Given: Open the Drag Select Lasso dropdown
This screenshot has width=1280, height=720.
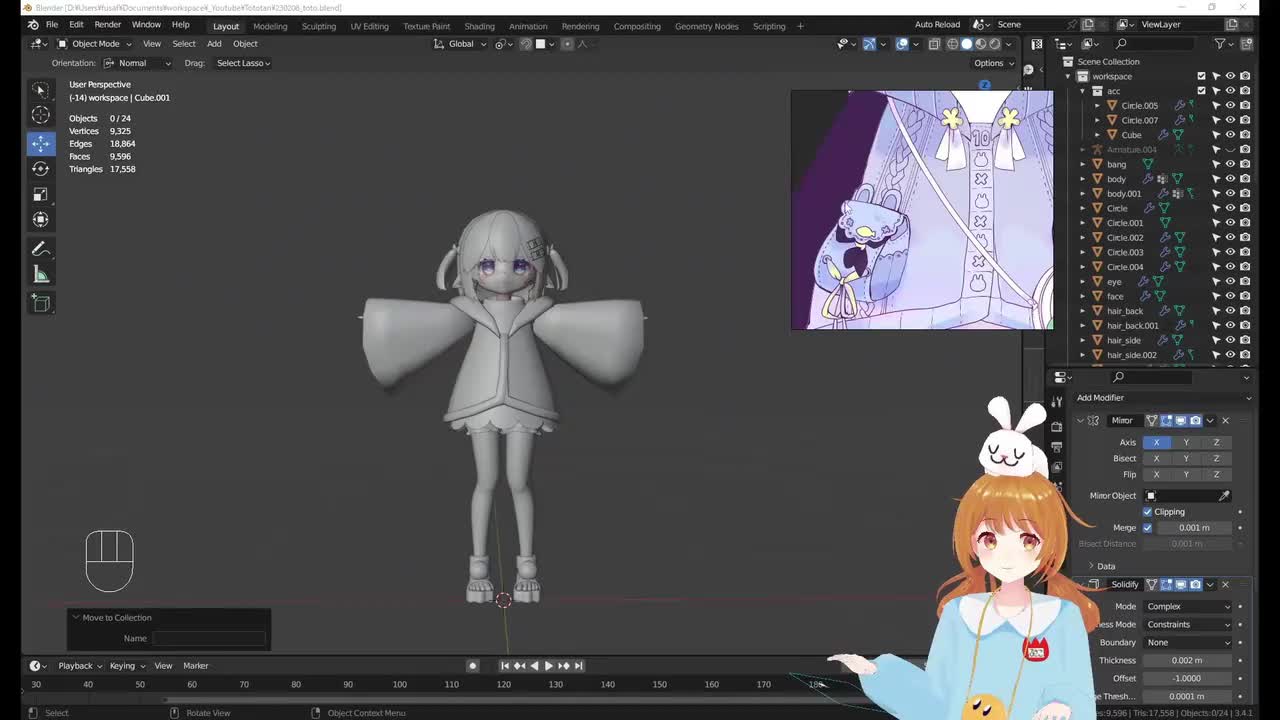Looking at the screenshot, I should pyautogui.click(x=243, y=63).
